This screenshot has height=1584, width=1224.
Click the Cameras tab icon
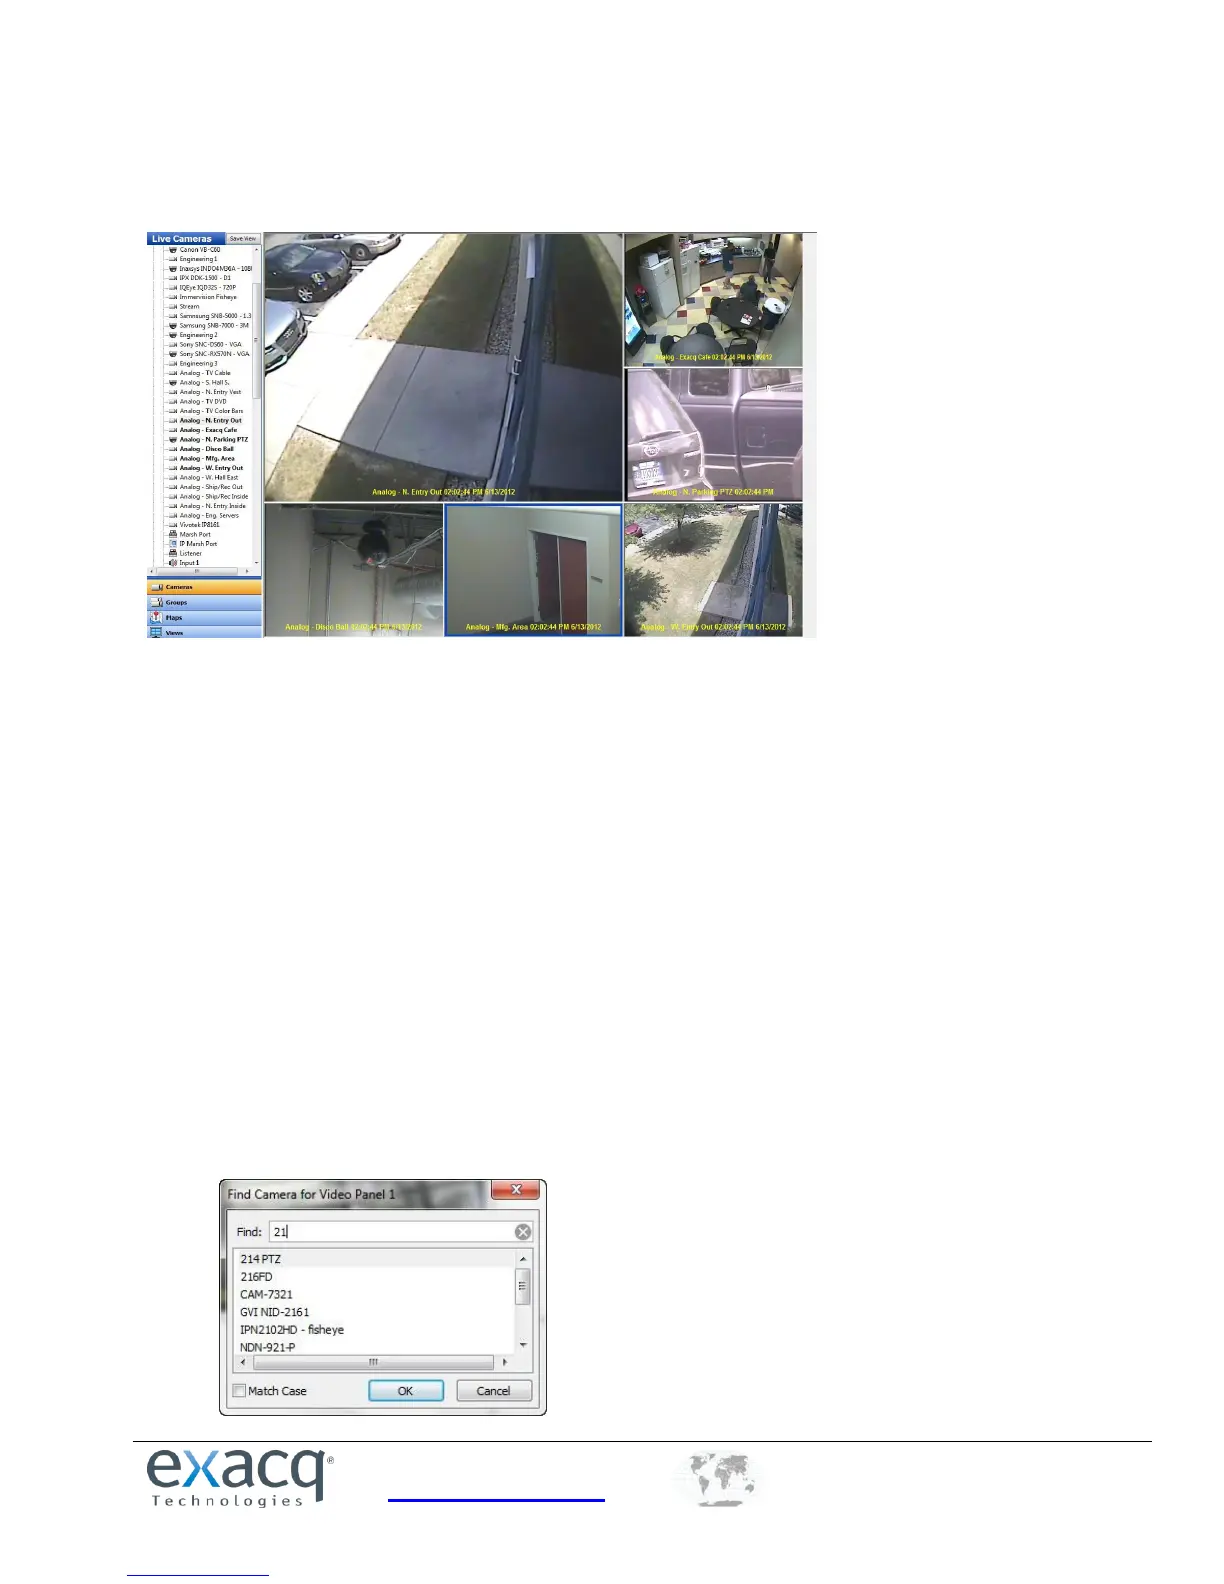157,587
